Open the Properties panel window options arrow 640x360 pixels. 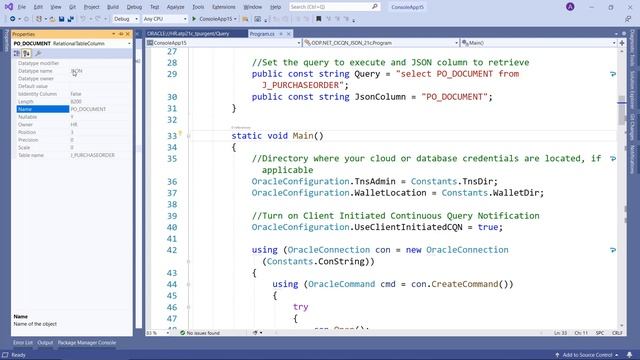(113, 34)
